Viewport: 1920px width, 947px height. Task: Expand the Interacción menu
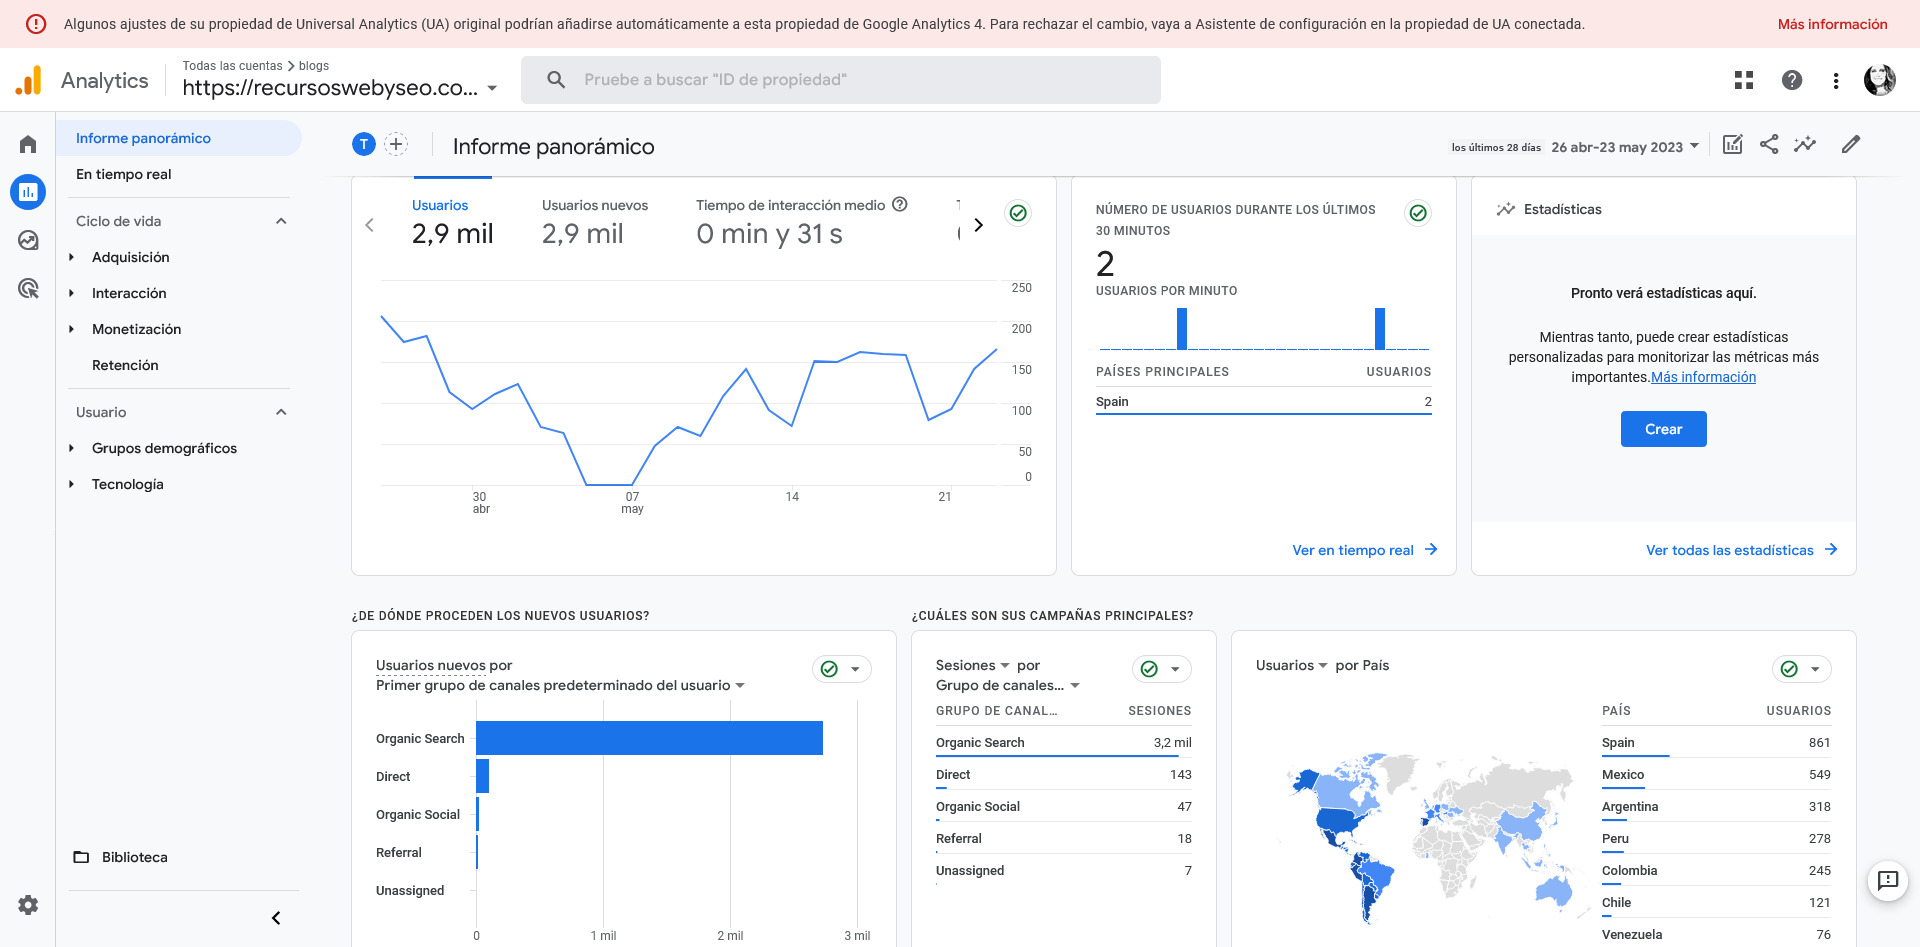pyautogui.click(x=72, y=293)
